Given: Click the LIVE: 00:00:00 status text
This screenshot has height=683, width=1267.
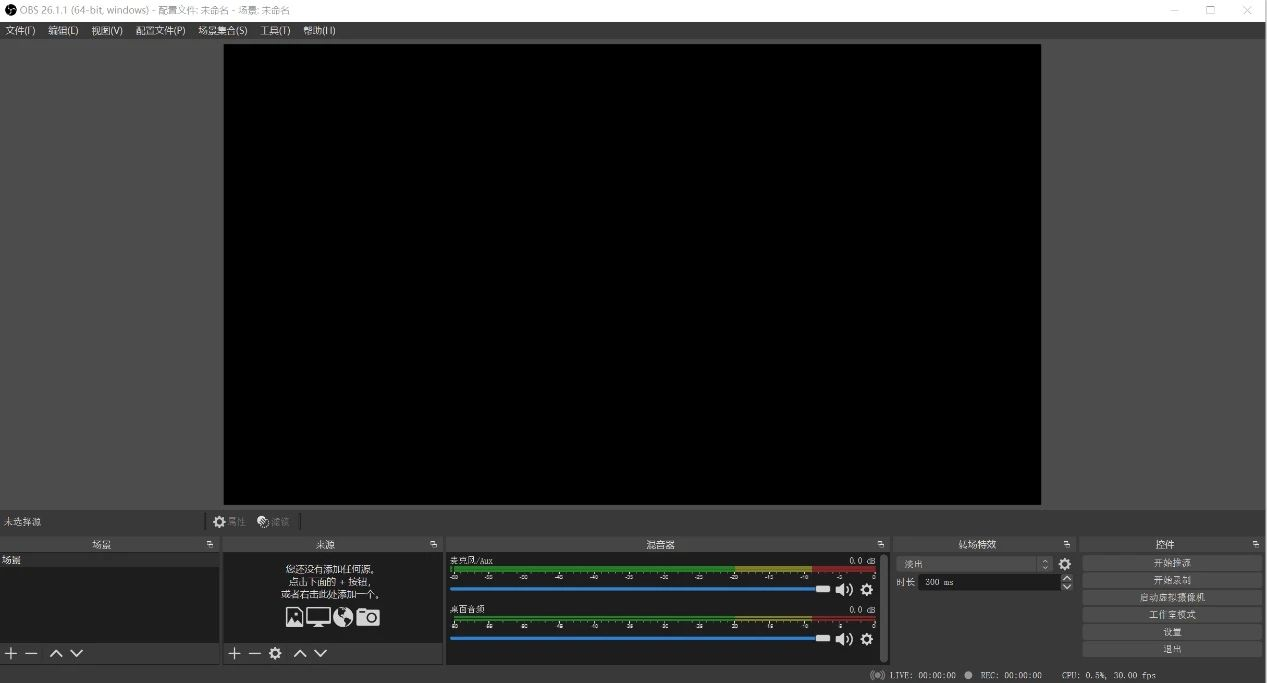Looking at the screenshot, I should (x=922, y=676).
